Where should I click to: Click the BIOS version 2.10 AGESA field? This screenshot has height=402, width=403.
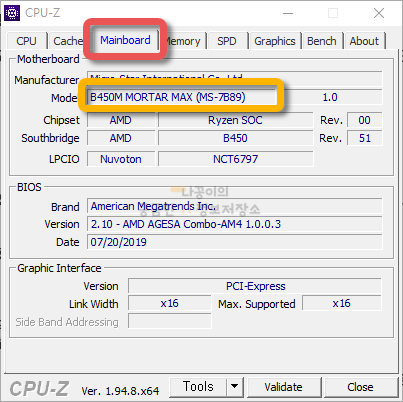(x=235, y=224)
